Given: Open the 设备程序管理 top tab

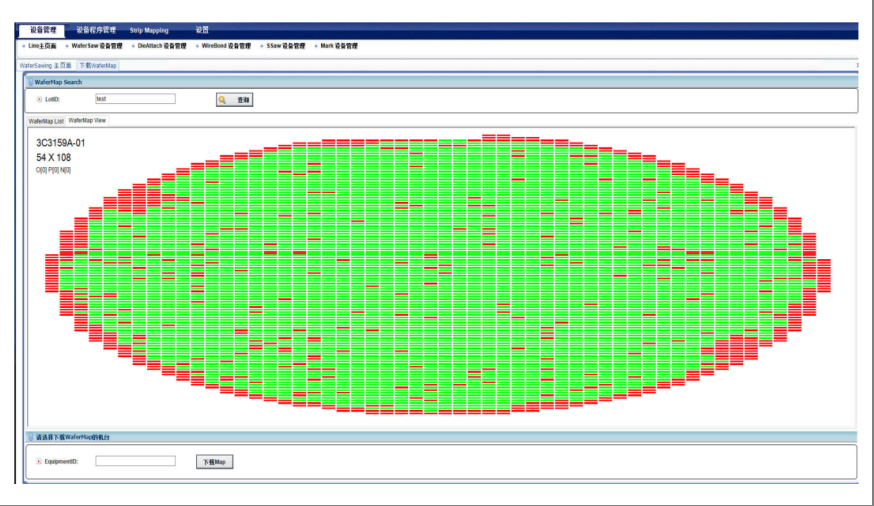Looking at the screenshot, I should pos(96,30).
